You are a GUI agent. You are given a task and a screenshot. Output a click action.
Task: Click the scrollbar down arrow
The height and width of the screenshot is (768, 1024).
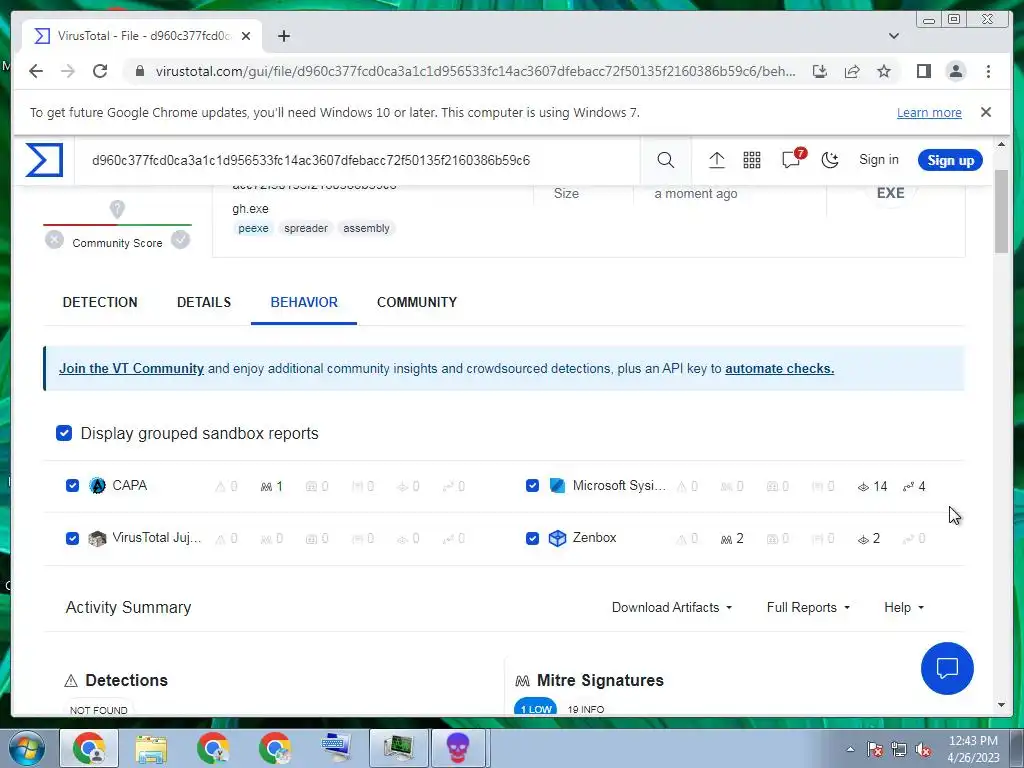1001,705
